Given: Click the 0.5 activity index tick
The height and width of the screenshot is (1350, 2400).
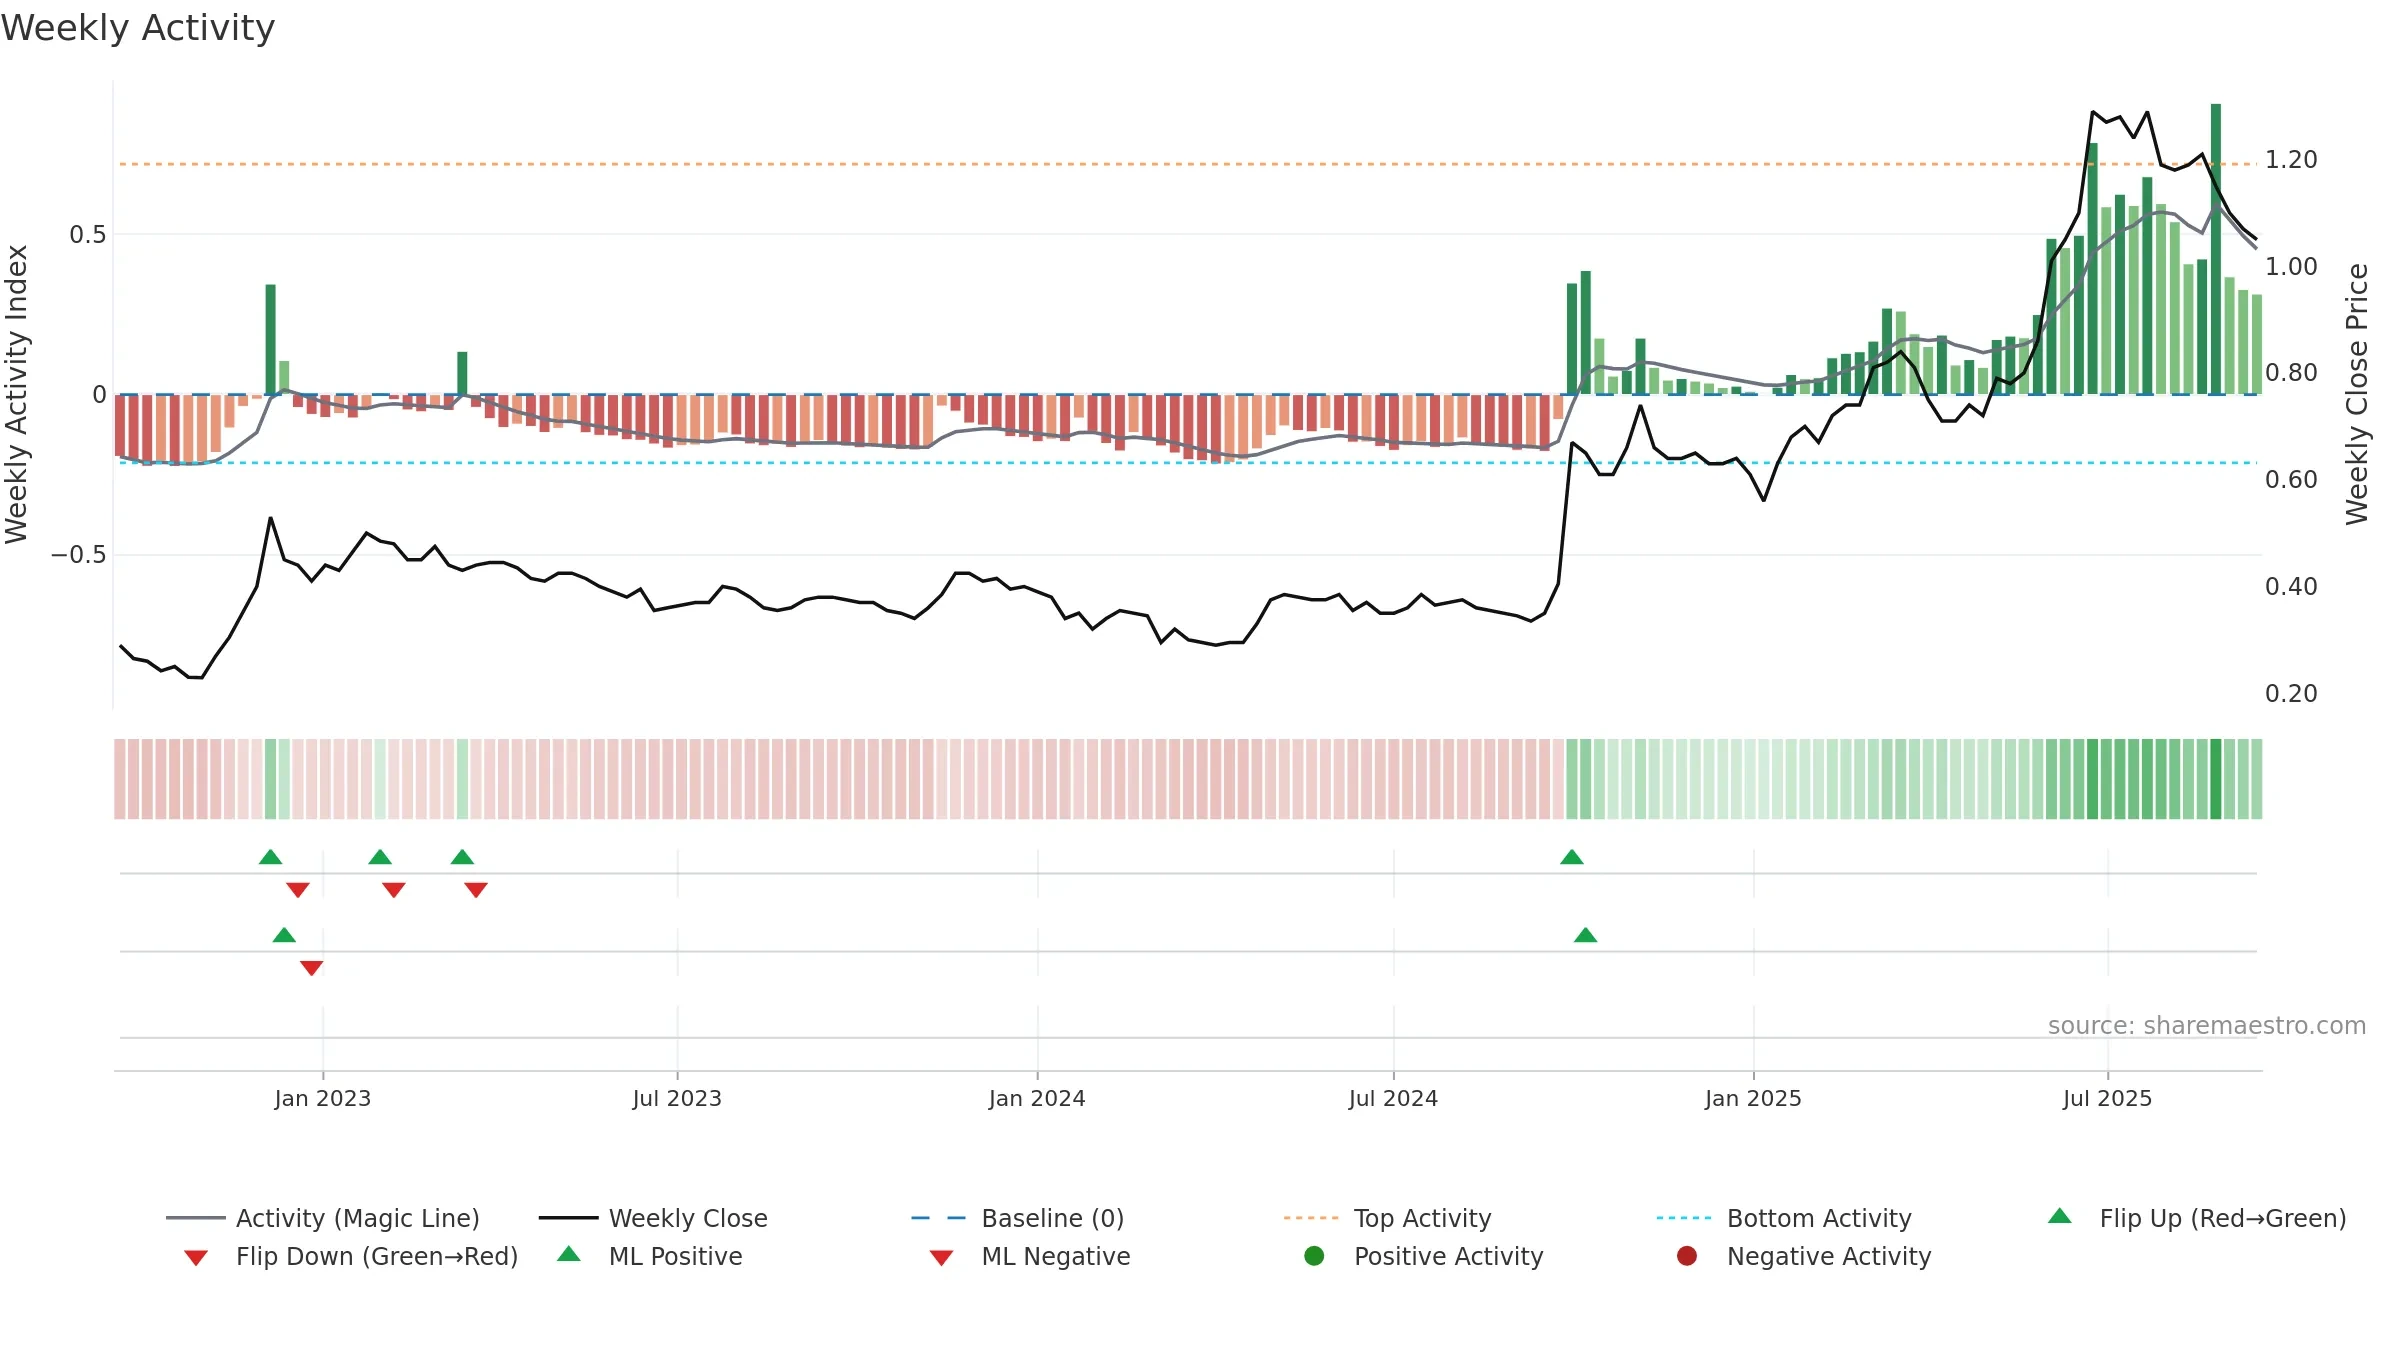Looking at the screenshot, I should pos(87,235).
